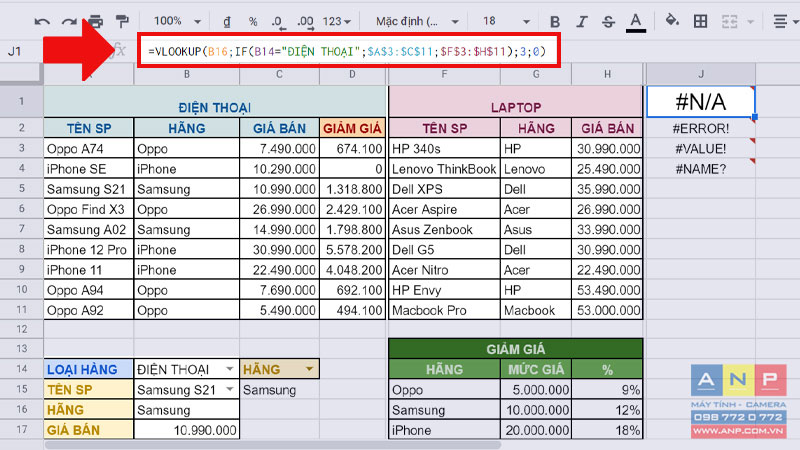Screen dimensions: 800x450
Task: Print the spreadsheet
Action: pyautogui.click(x=95, y=21)
